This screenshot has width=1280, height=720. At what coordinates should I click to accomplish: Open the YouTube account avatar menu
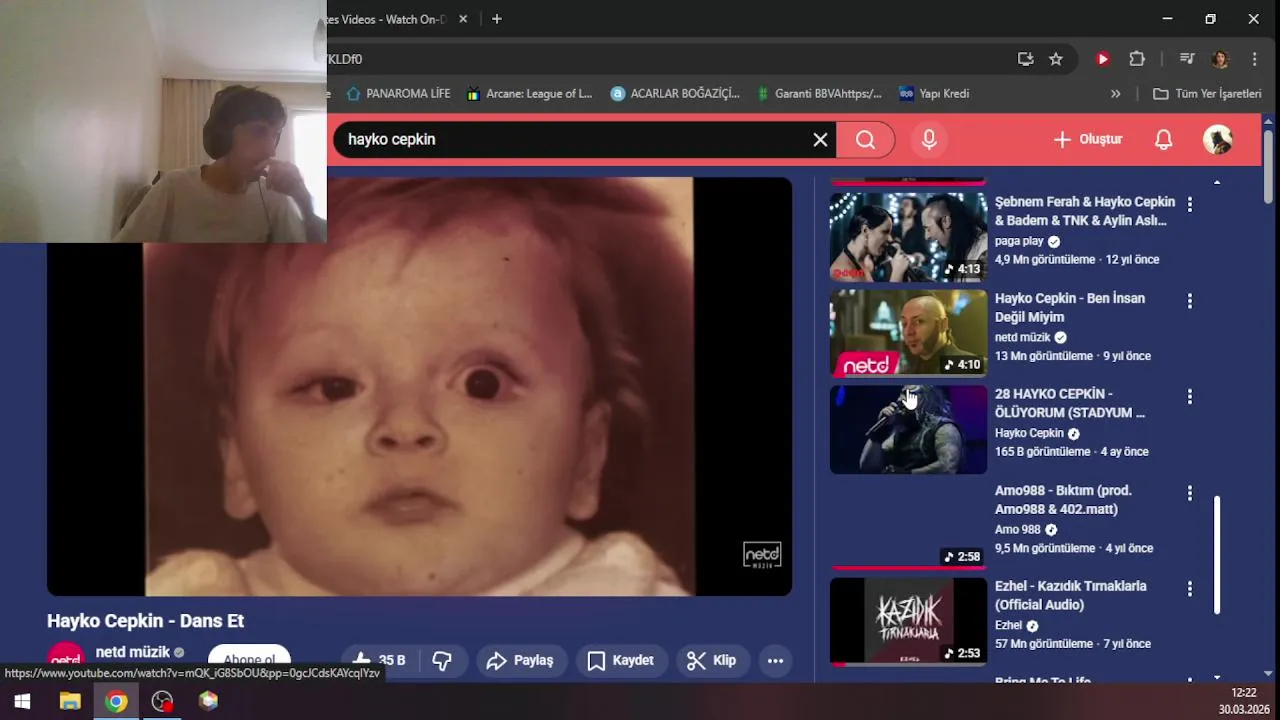[x=1217, y=140]
